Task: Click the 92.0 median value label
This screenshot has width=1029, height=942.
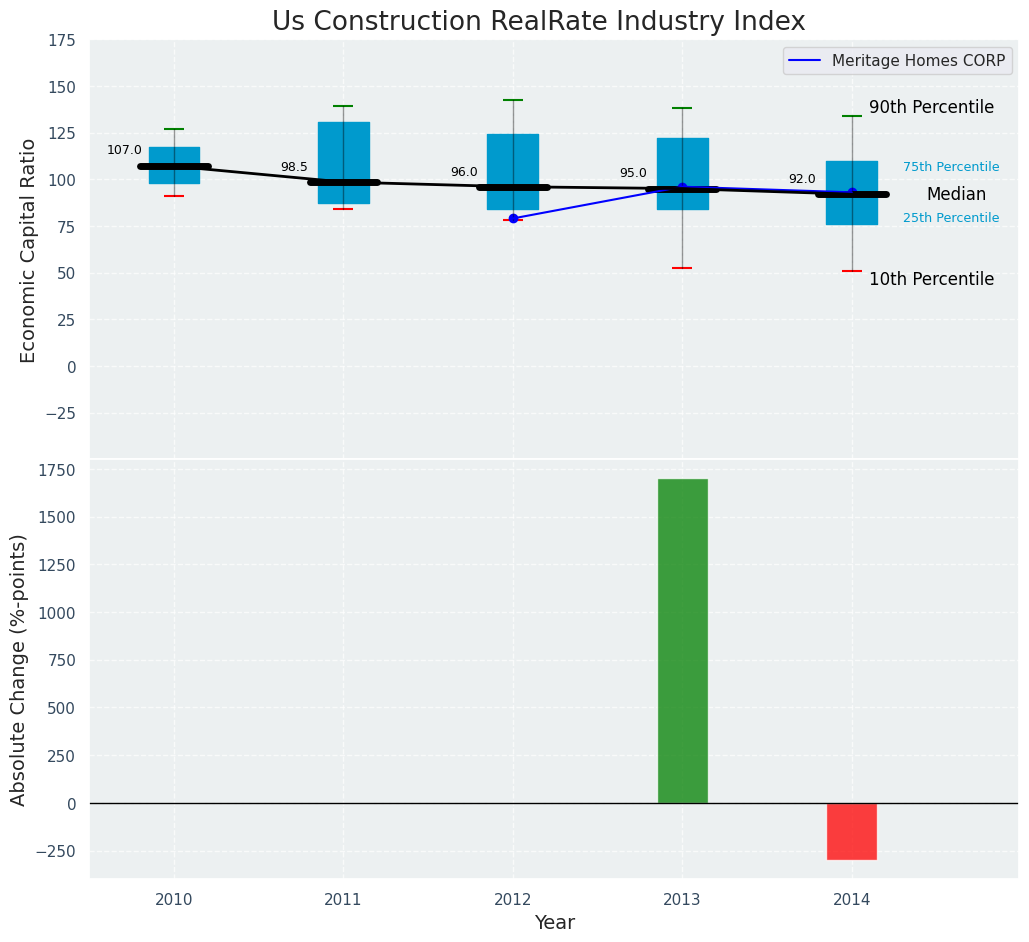Action: tap(802, 179)
